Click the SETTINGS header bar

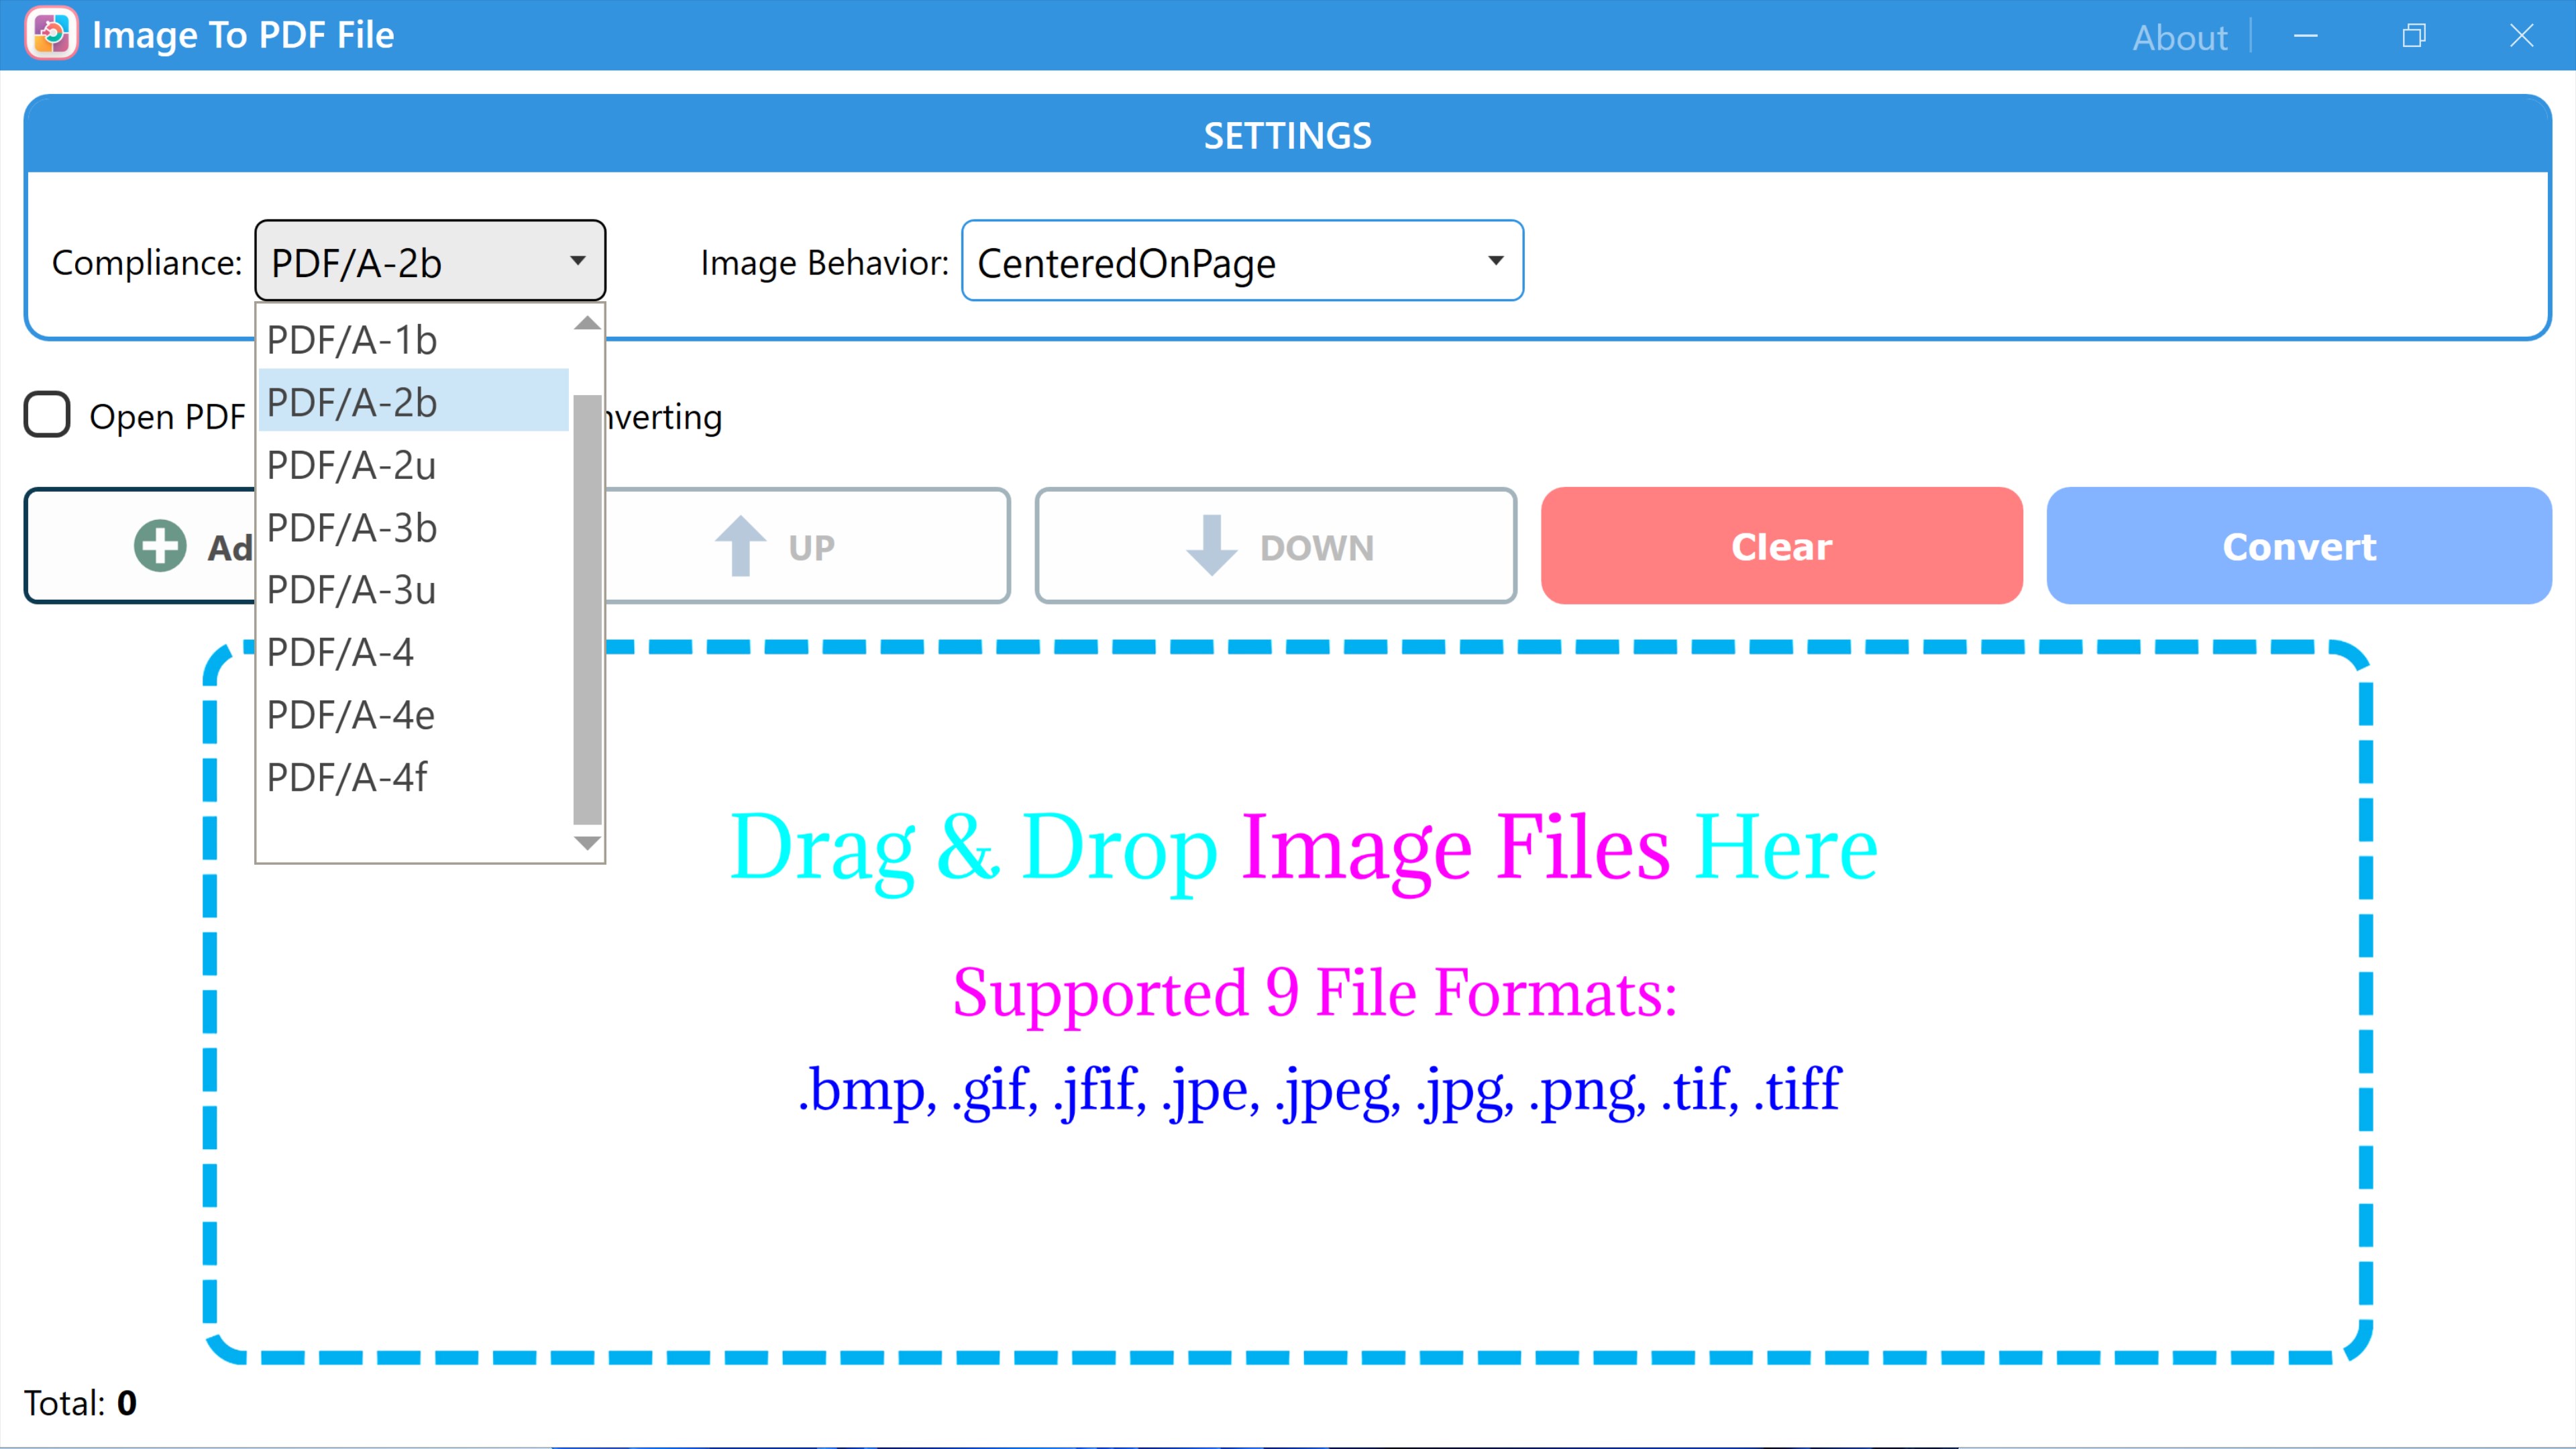coord(1288,134)
